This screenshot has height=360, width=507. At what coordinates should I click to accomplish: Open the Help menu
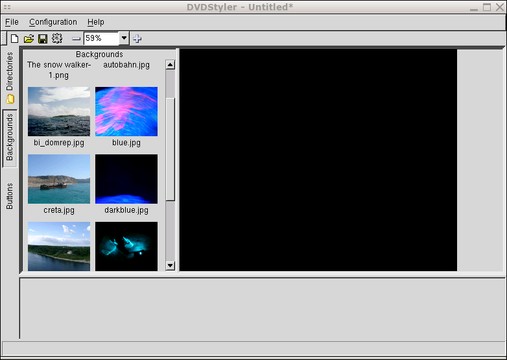click(x=96, y=22)
